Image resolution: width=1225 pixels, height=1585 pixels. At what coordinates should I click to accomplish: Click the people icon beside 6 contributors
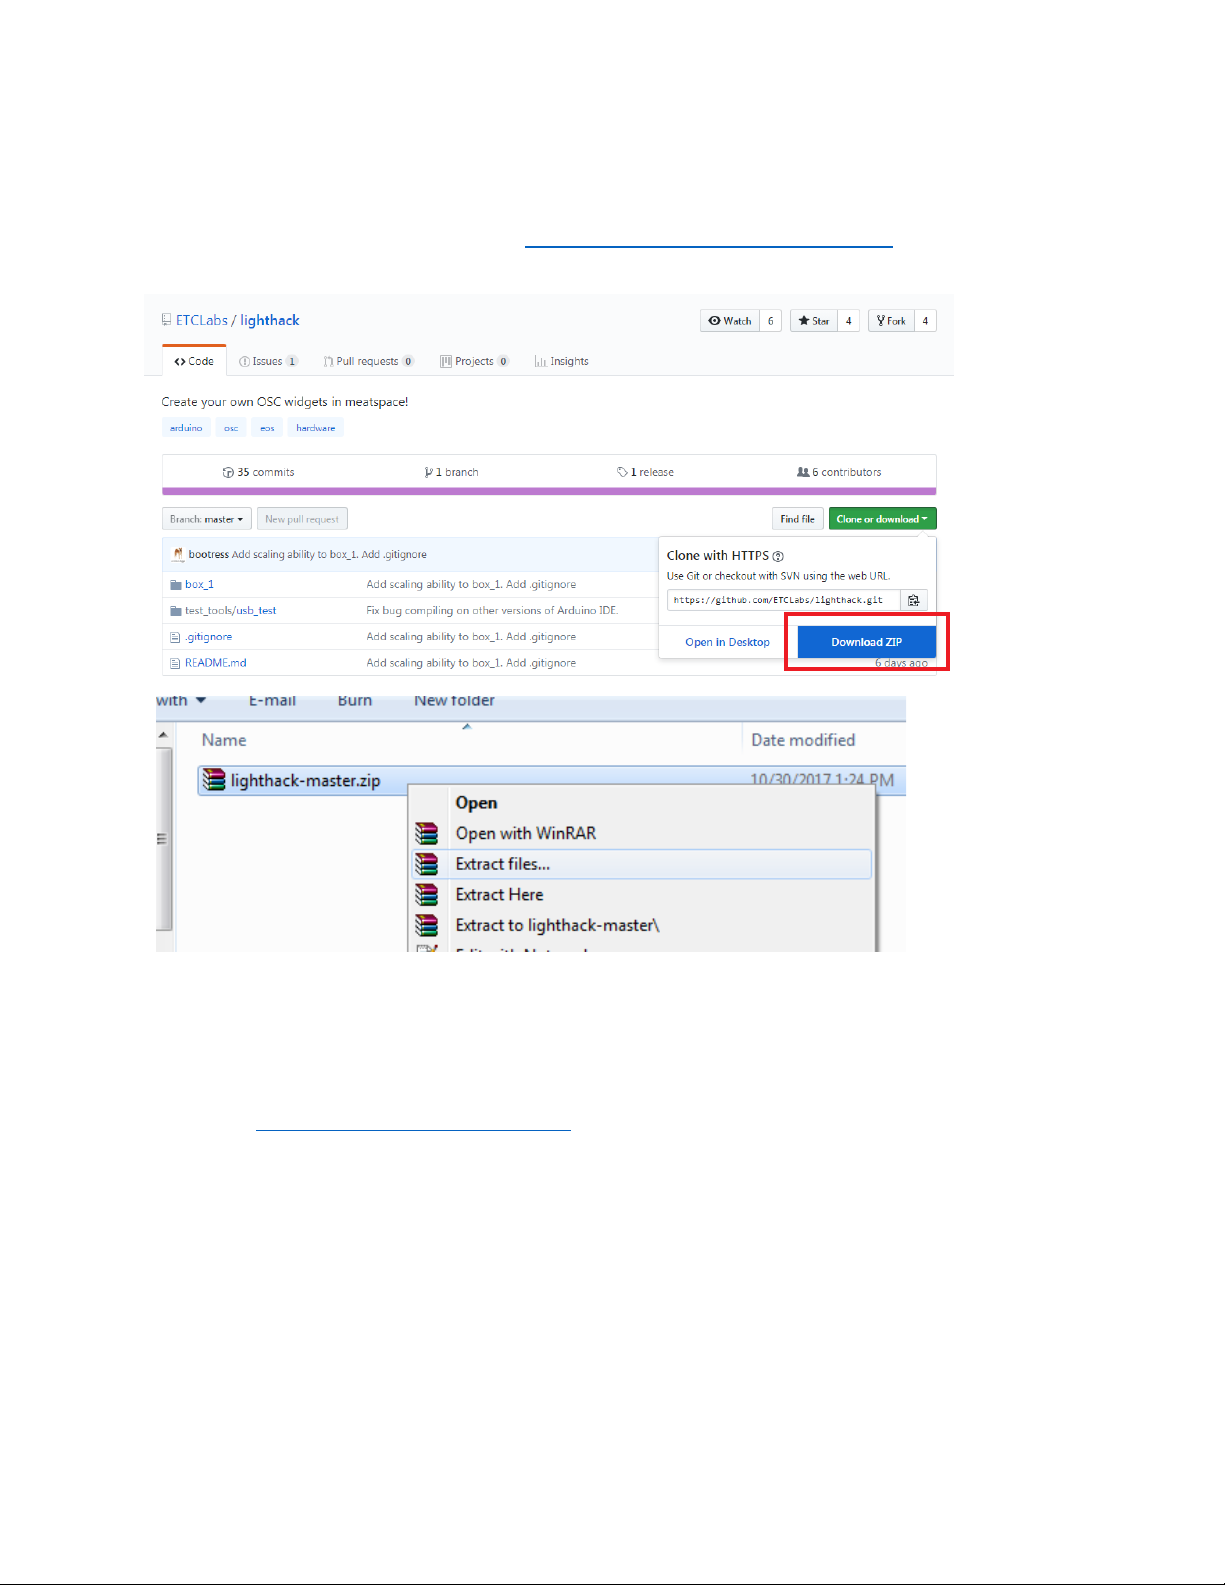(803, 472)
